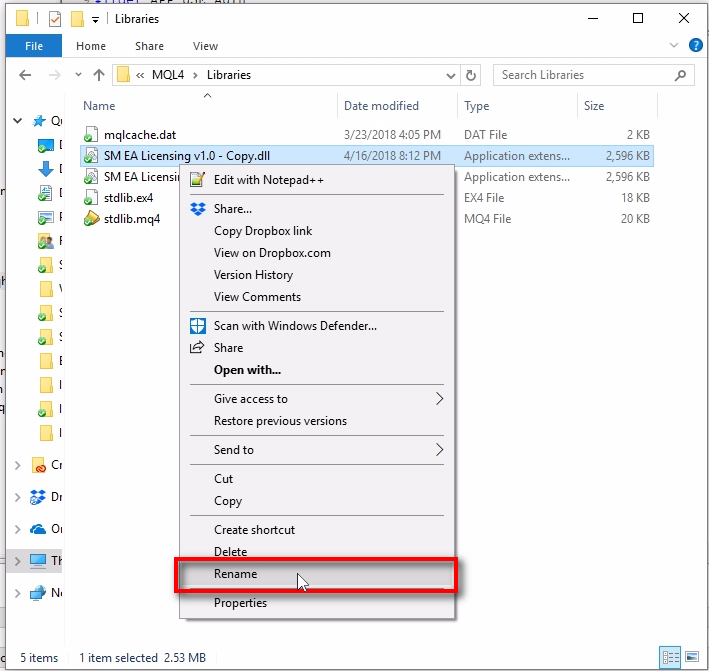Click the Notepad++ icon in context menu

[196, 180]
